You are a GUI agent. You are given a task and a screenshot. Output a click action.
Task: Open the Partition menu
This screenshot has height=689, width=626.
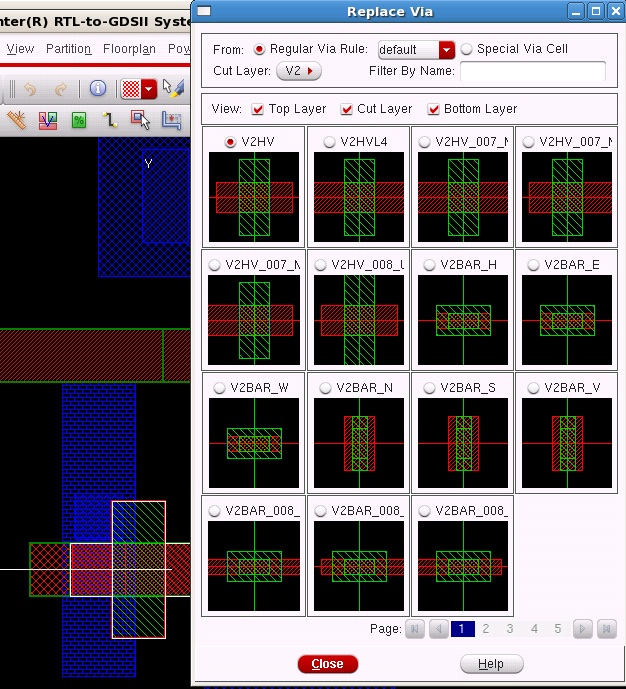pyautogui.click(x=68, y=48)
